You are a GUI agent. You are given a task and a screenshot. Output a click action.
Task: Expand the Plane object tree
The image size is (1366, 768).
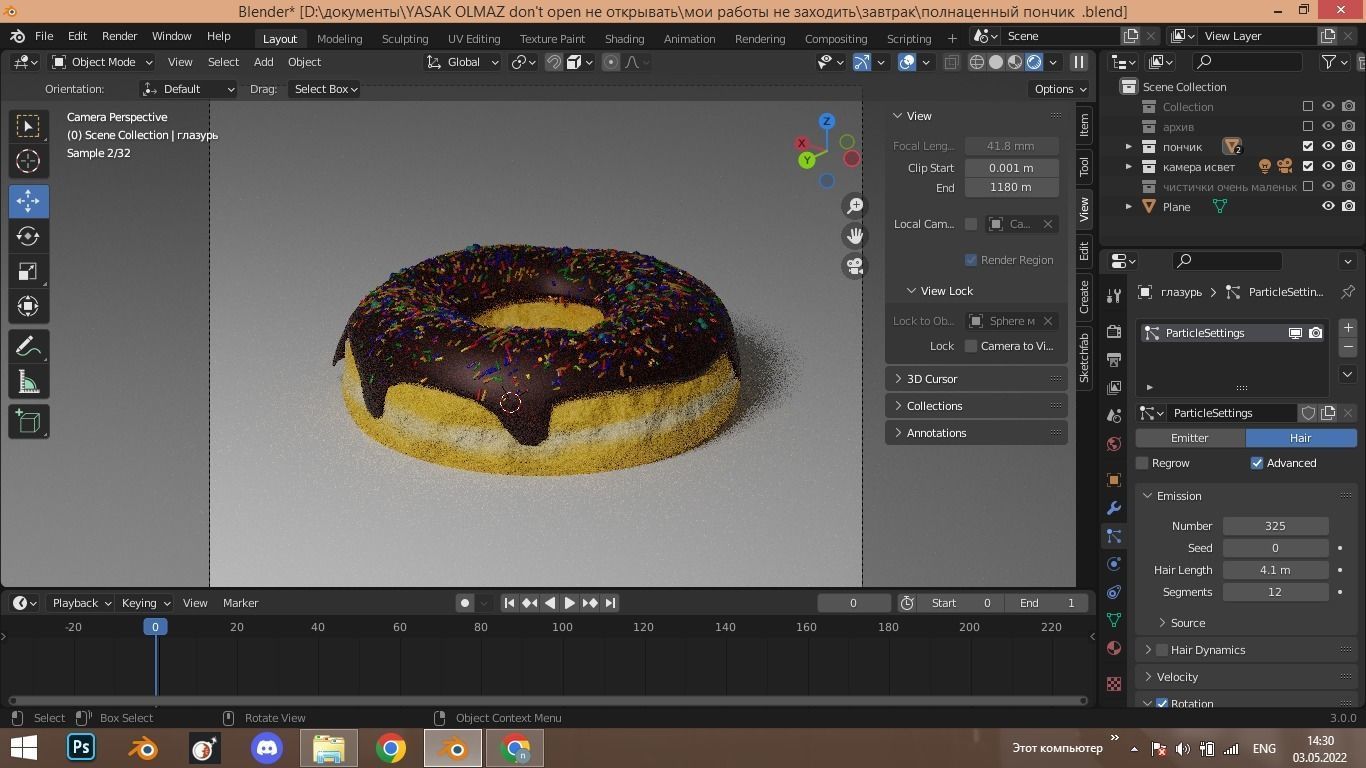tap(1129, 206)
